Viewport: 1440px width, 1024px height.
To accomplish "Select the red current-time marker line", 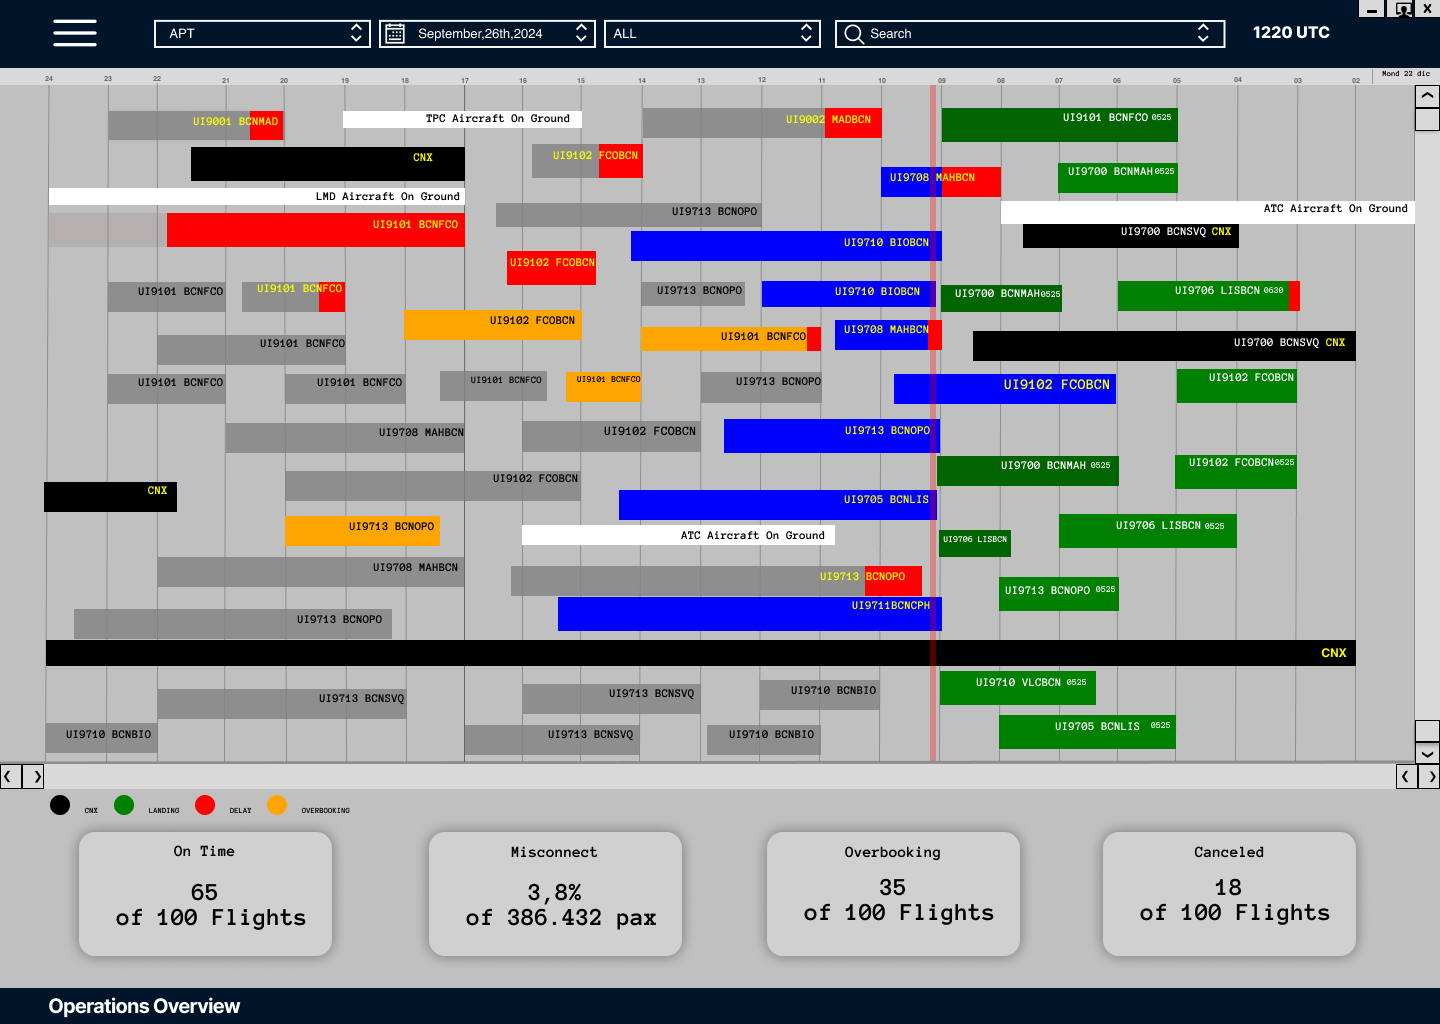I will pyautogui.click(x=933, y=423).
